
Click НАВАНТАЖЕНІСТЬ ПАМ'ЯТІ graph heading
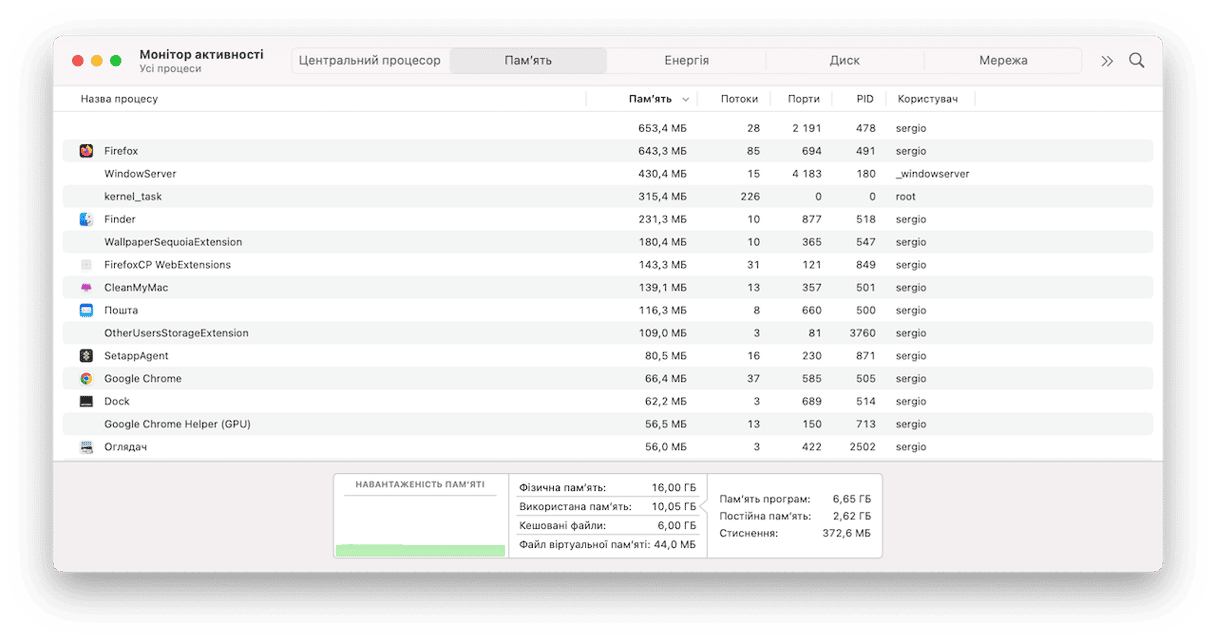tap(421, 484)
